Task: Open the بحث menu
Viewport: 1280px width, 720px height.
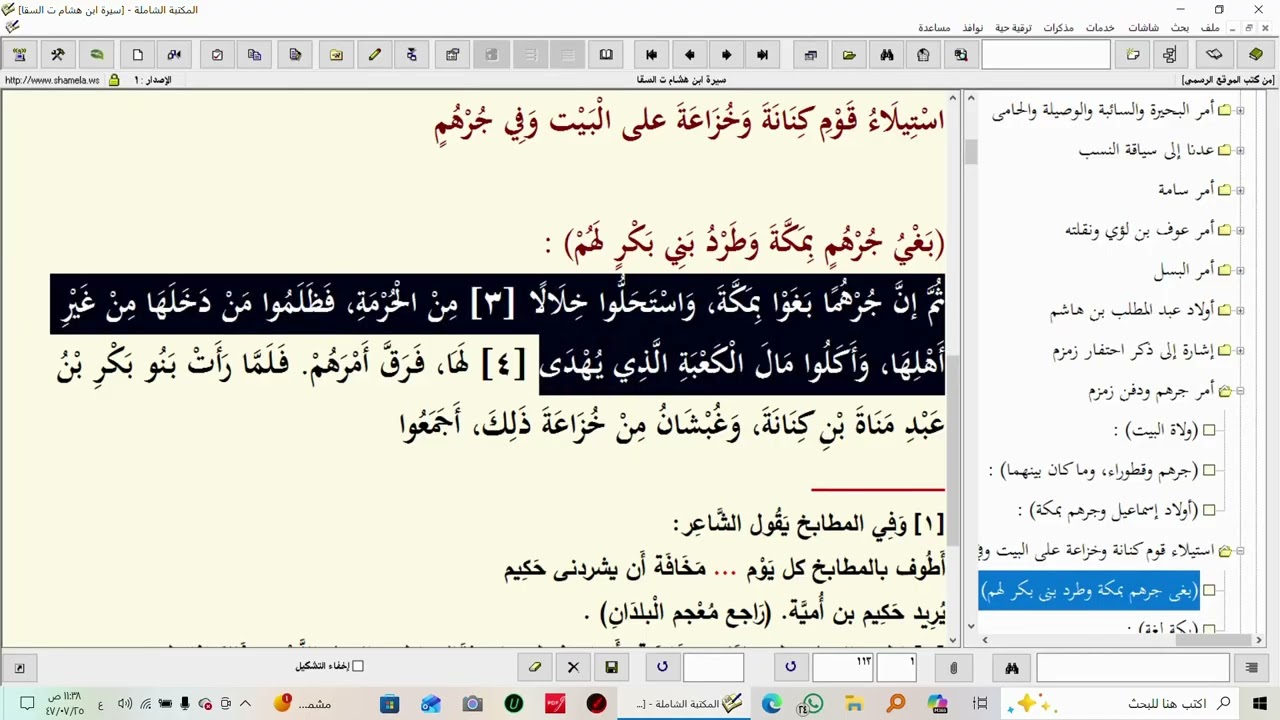Action: [x=1180, y=28]
